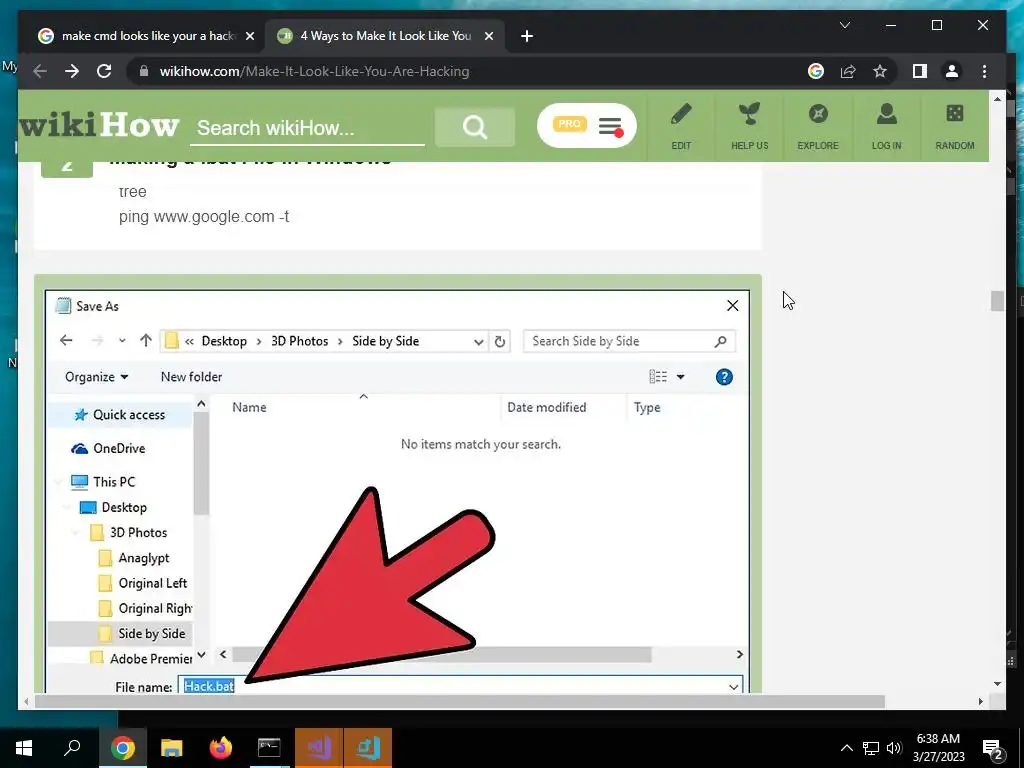The height and width of the screenshot is (768, 1024).
Task: Click the Chrome taskbar icon
Action: coord(122,748)
